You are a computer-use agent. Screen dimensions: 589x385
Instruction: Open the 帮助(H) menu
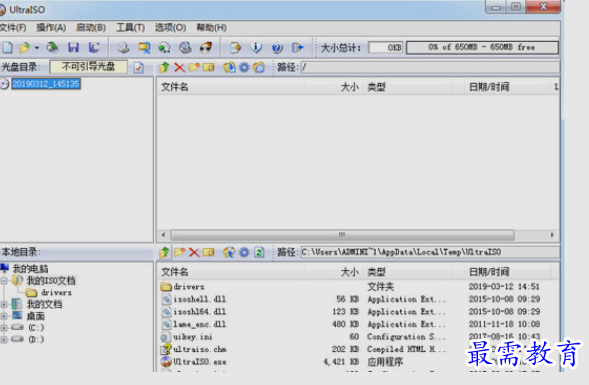(211, 27)
